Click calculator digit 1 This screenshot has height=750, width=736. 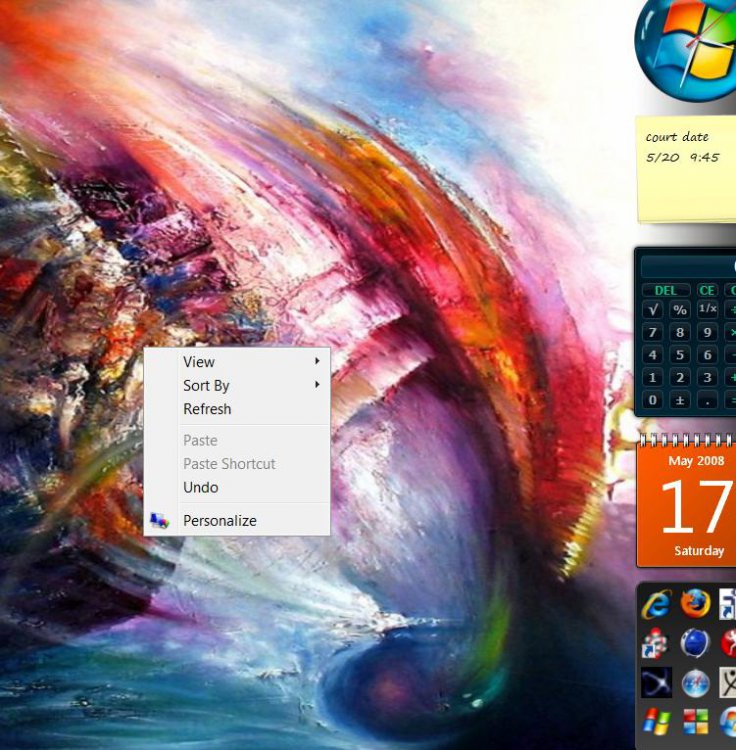pos(652,377)
